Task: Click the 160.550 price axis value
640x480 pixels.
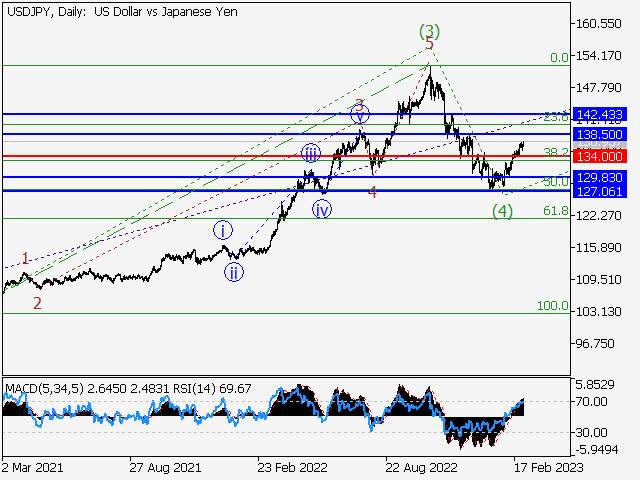Action: pos(598,24)
